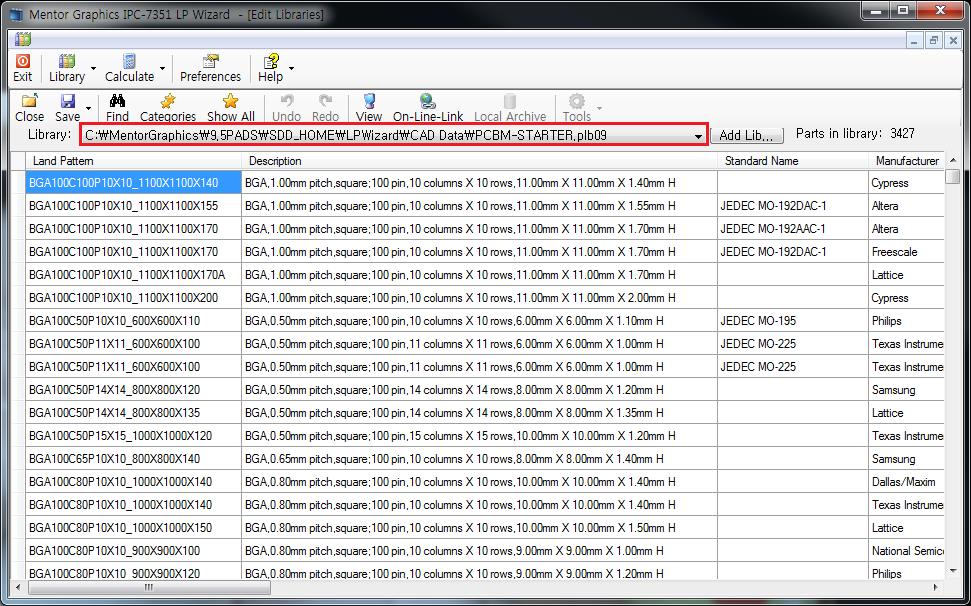Click the Help icon

click(x=271, y=61)
